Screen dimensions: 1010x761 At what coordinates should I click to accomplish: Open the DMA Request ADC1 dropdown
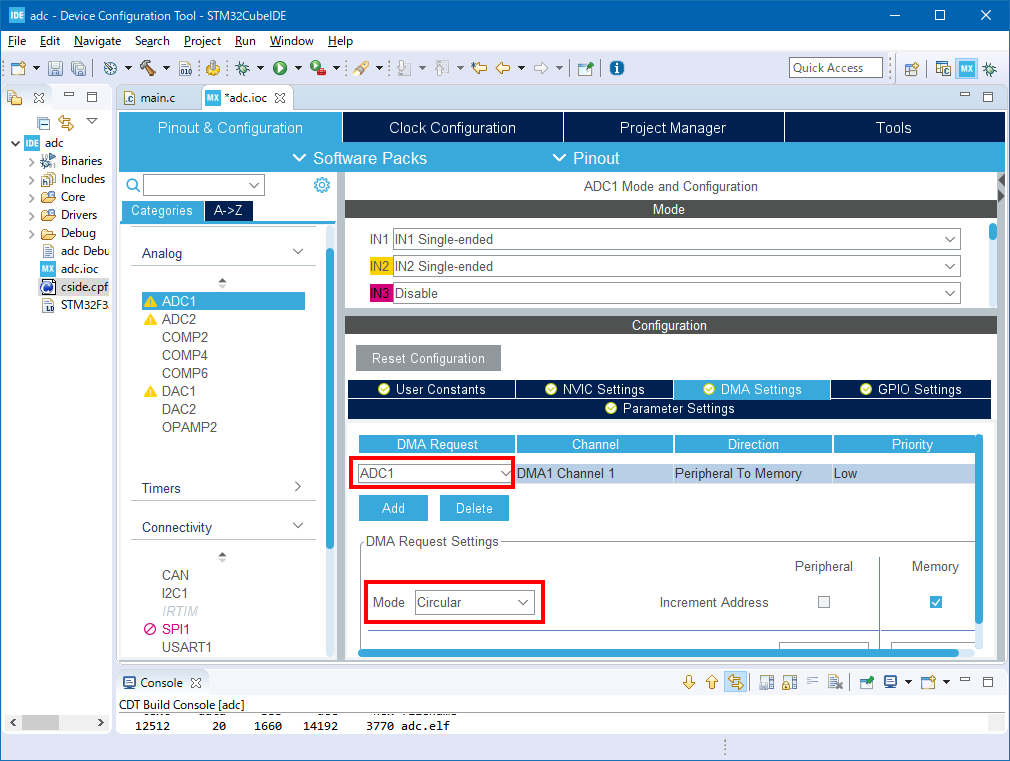[x=435, y=473]
